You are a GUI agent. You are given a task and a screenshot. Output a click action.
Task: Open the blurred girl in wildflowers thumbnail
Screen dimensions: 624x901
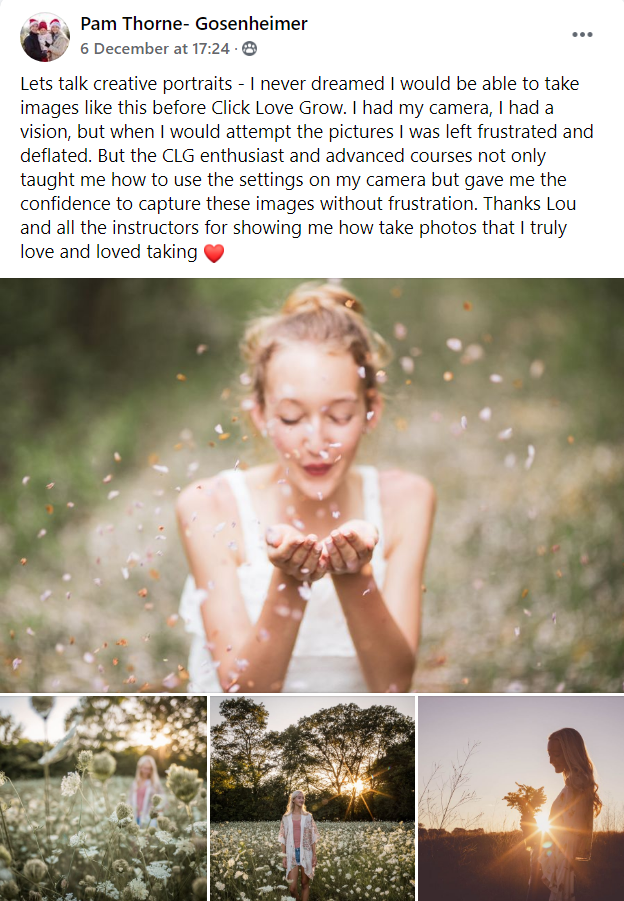[x=103, y=798]
